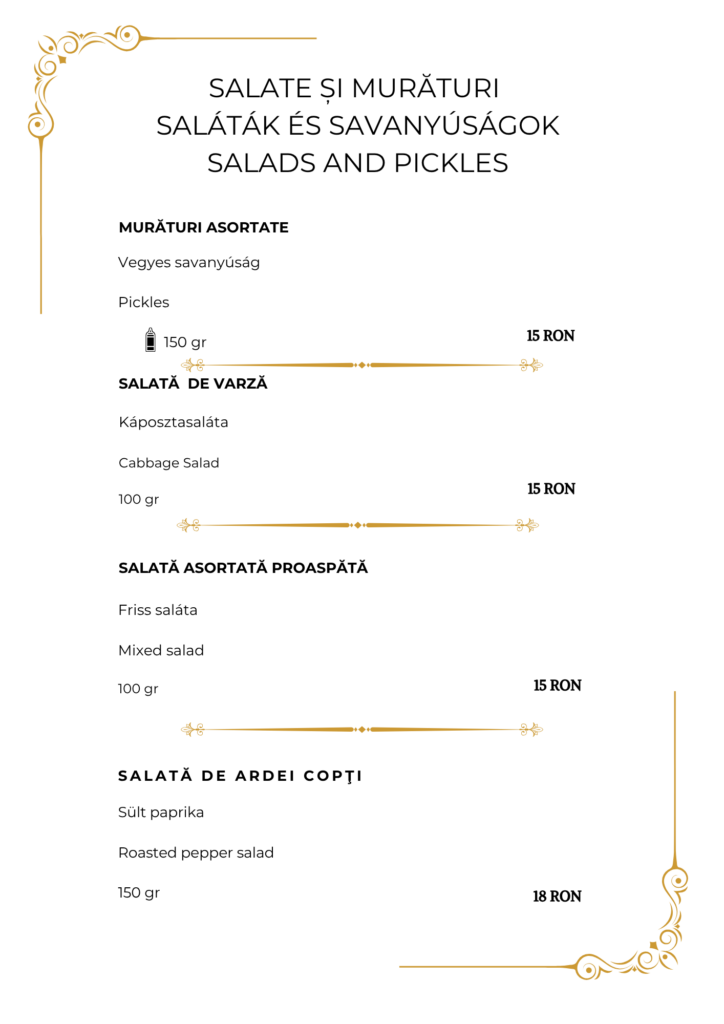Viewport: 724px width, 1024px height.
Task: Click the gold divider above Salată de Ardei Copți
Action: click(362, 729)
